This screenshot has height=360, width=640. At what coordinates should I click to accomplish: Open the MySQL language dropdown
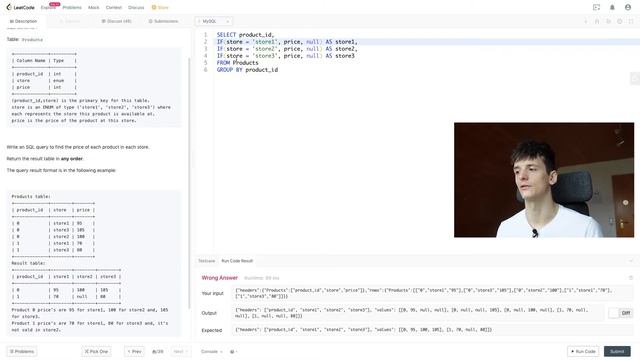pos(214,21)
